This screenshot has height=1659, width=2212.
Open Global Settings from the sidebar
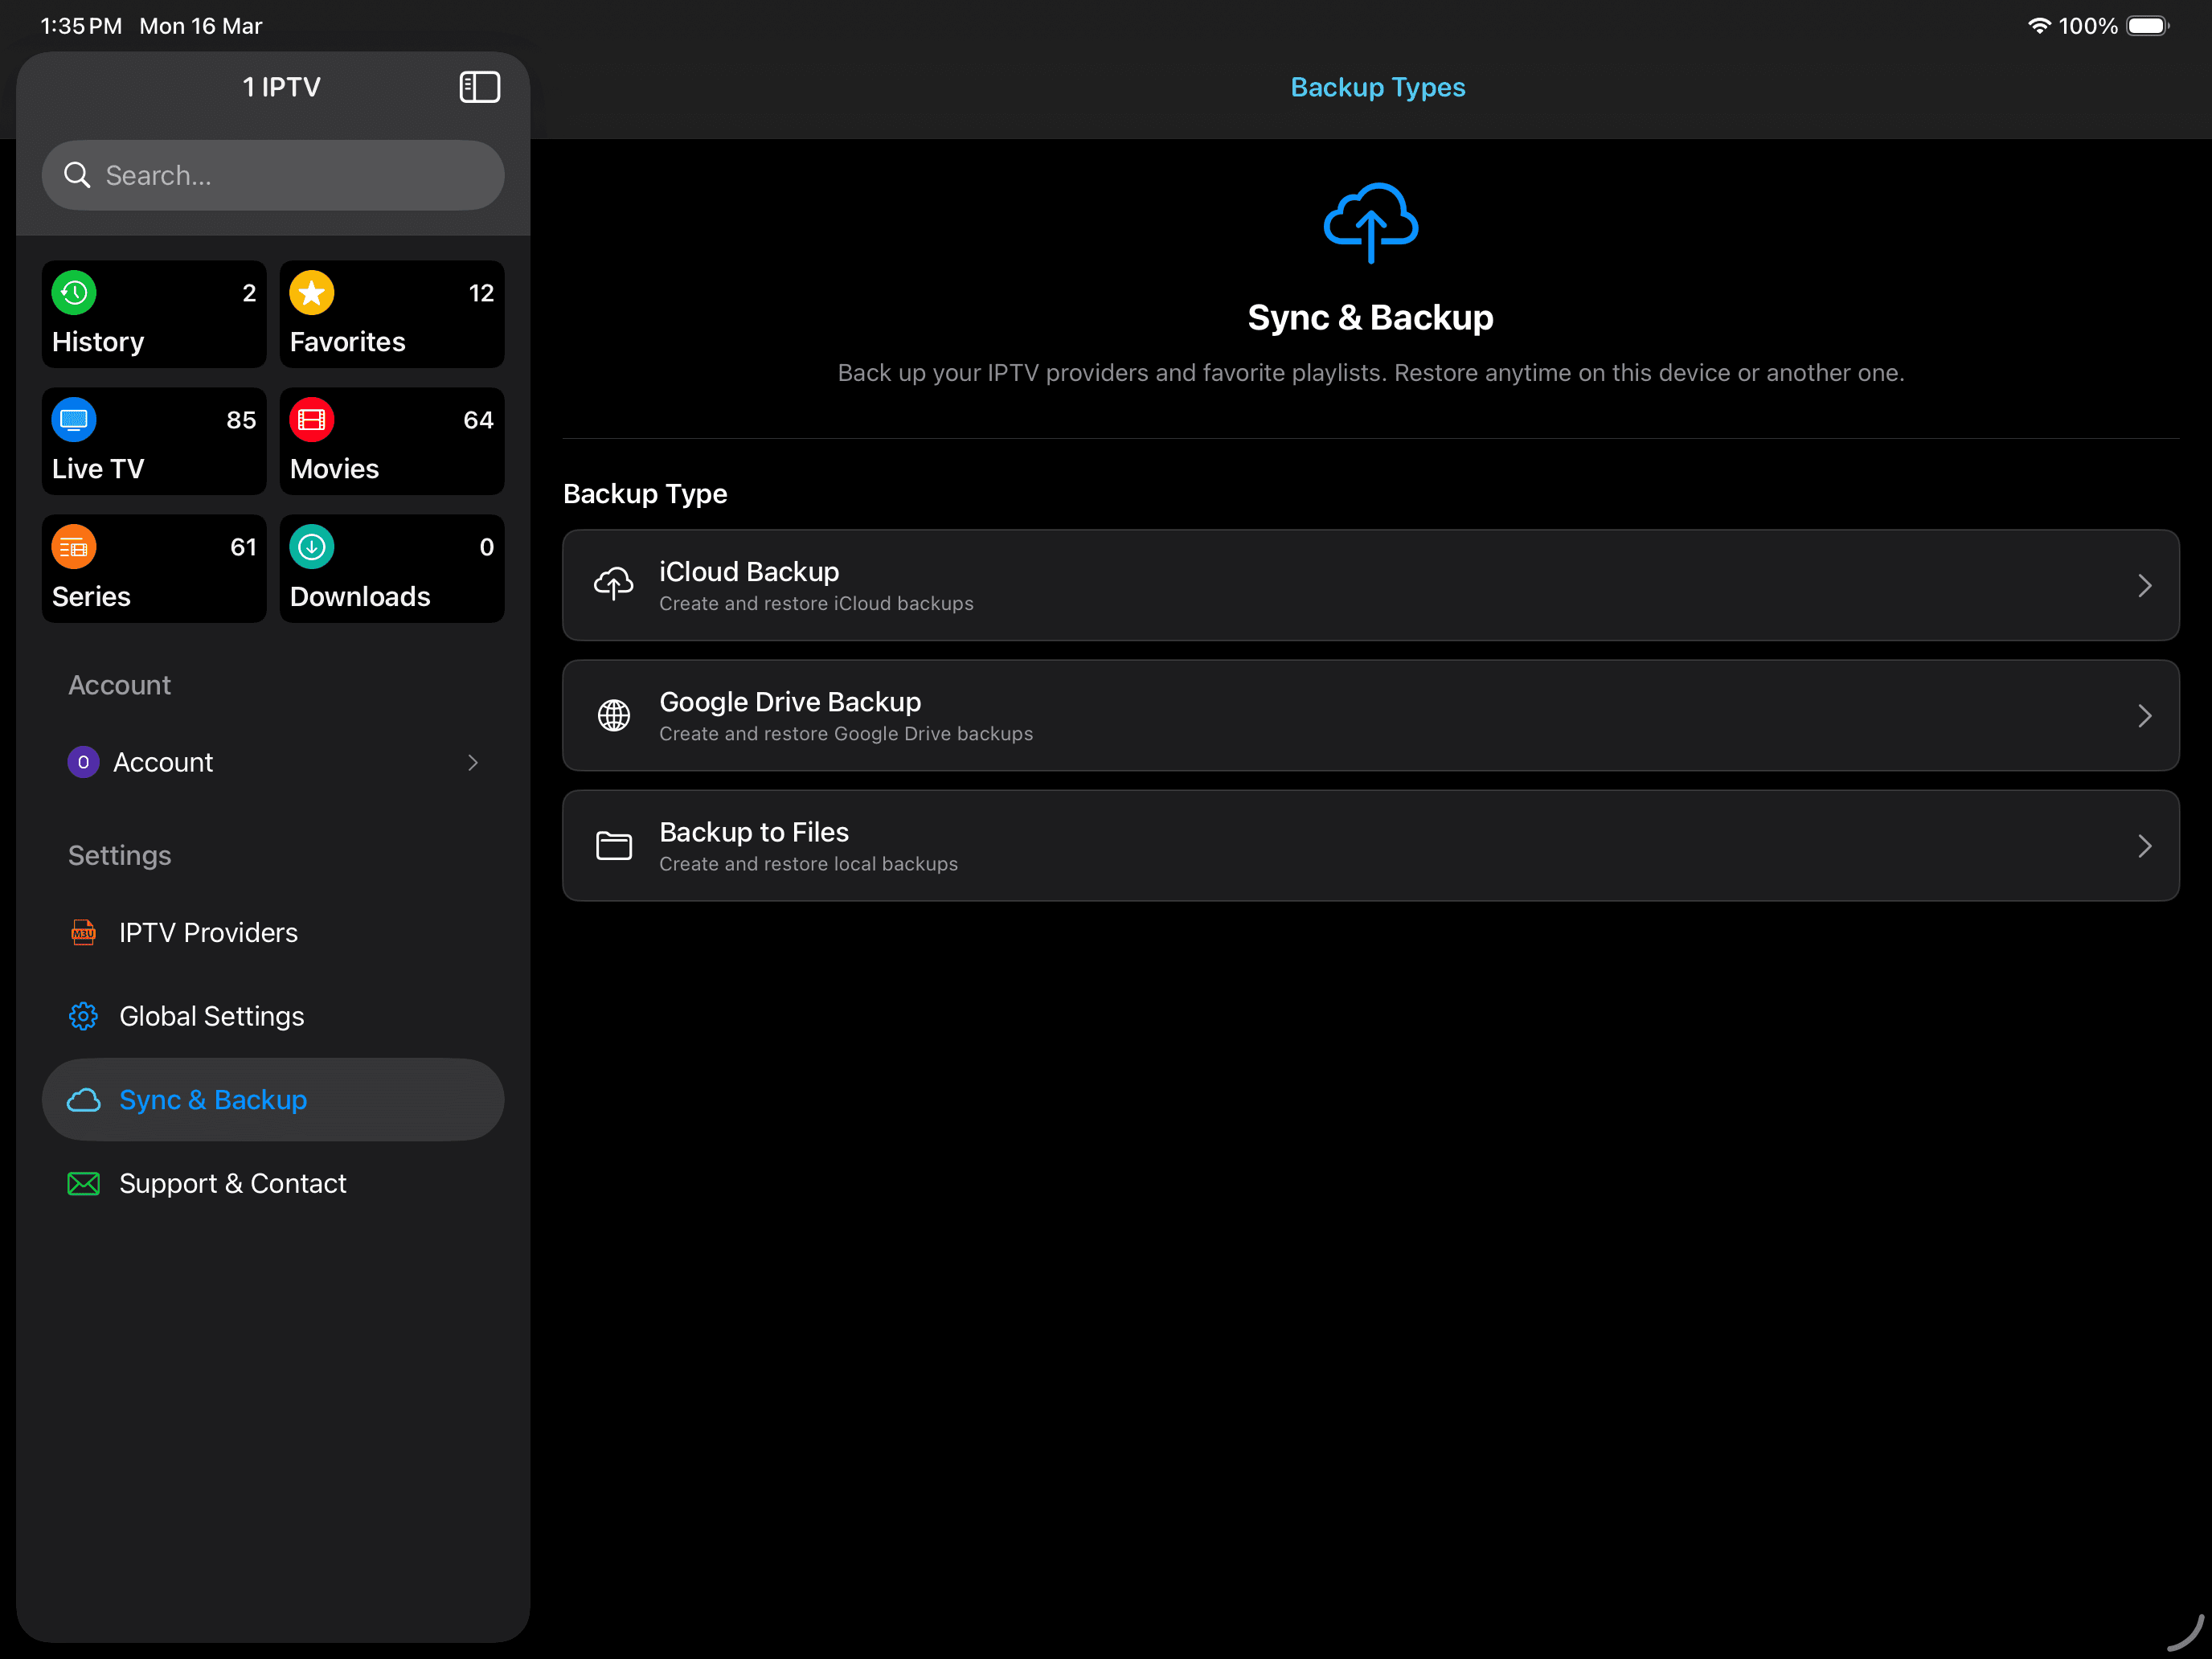click(212, 1015)
